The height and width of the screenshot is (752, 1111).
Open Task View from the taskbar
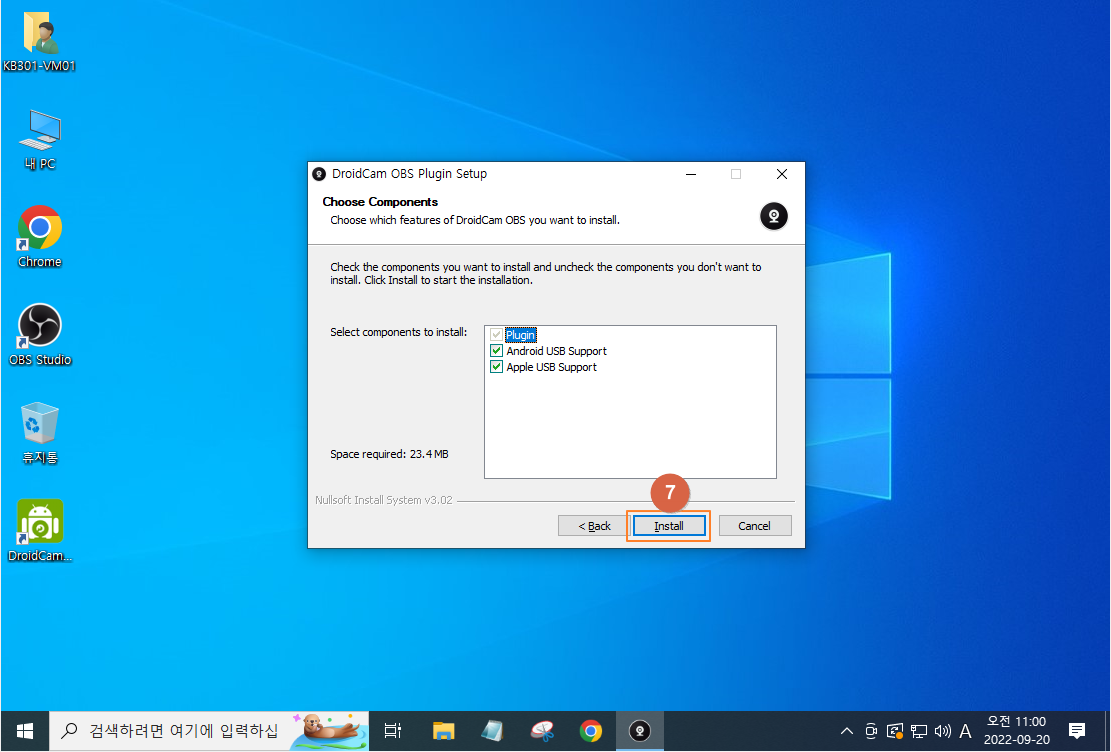pyautogui.click(x=393, y=731)
